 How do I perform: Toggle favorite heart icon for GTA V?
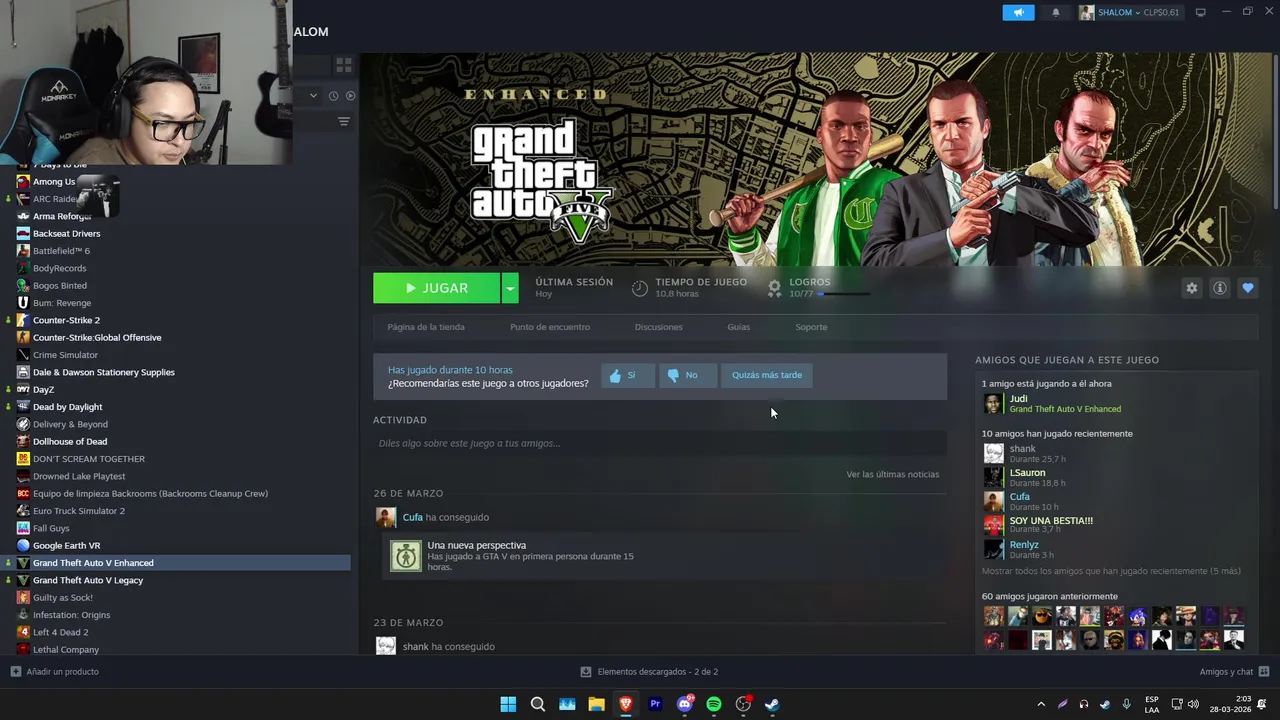(1247, 288)
